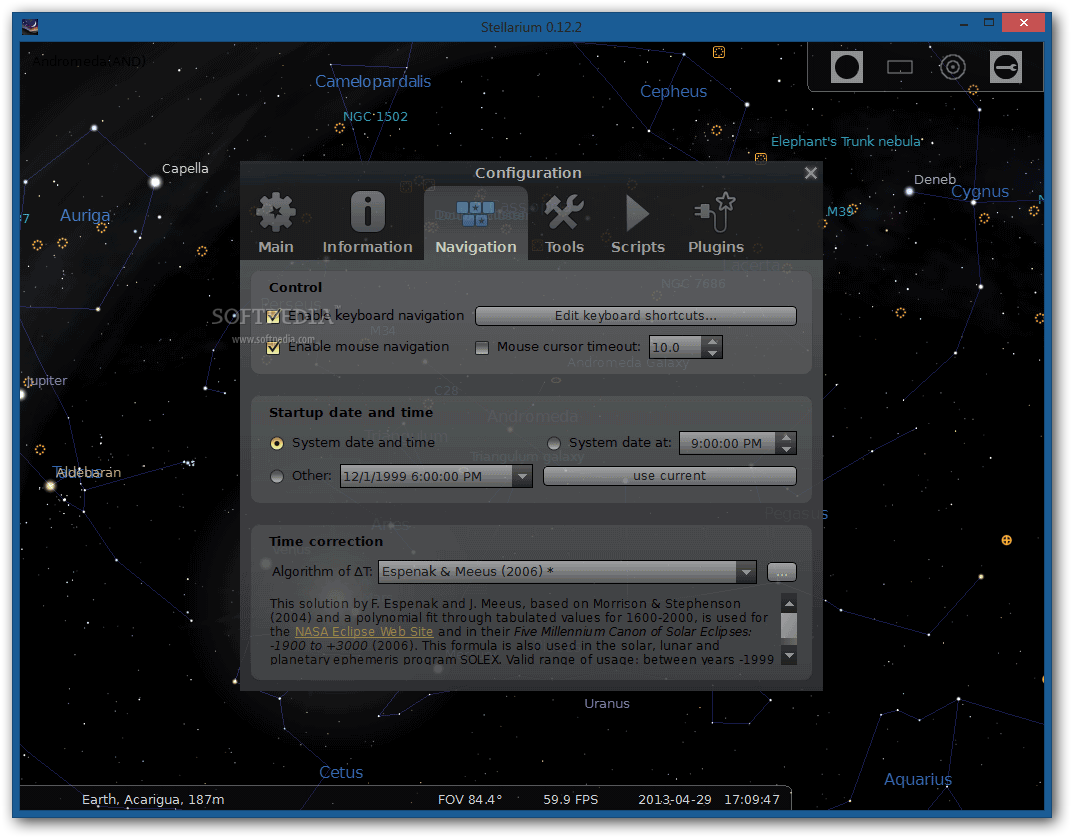Screen dimensions: 1072x838
Task: Click the sensor frame rectangle icon
Action: 900,67
